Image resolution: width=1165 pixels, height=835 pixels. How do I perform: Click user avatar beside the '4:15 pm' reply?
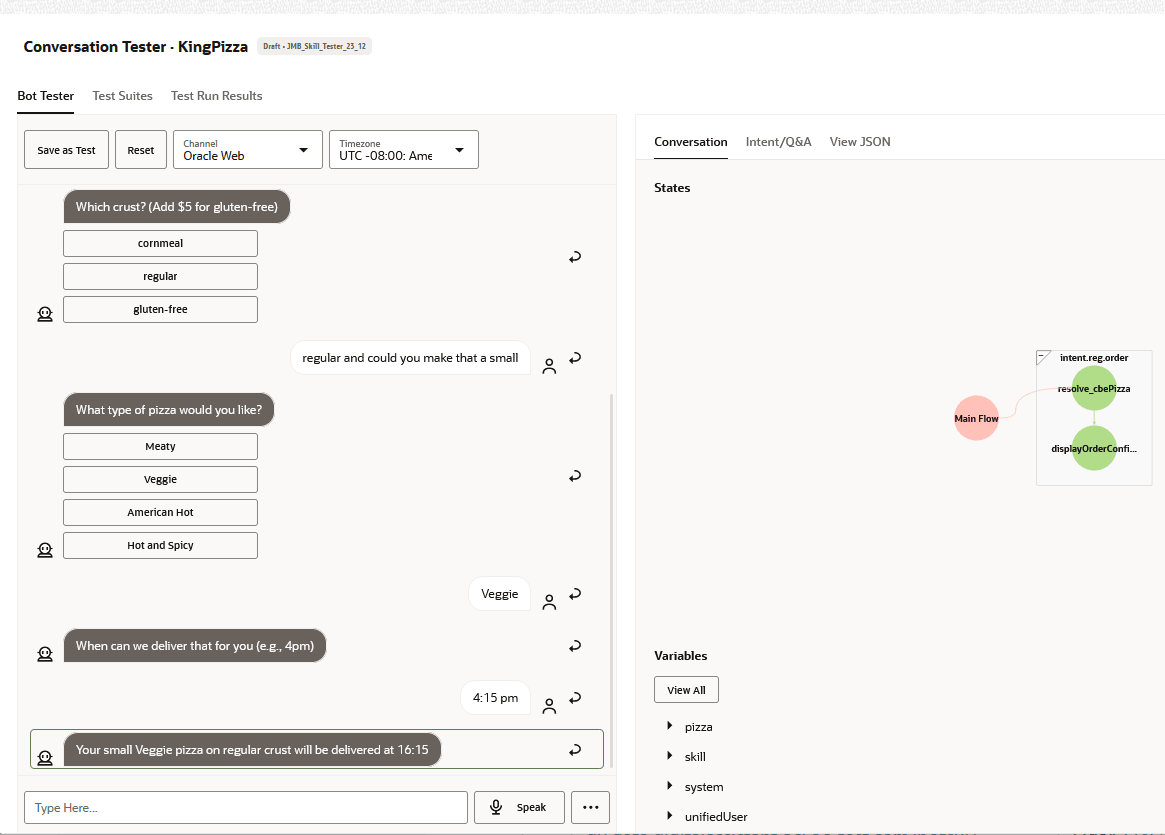549,706
